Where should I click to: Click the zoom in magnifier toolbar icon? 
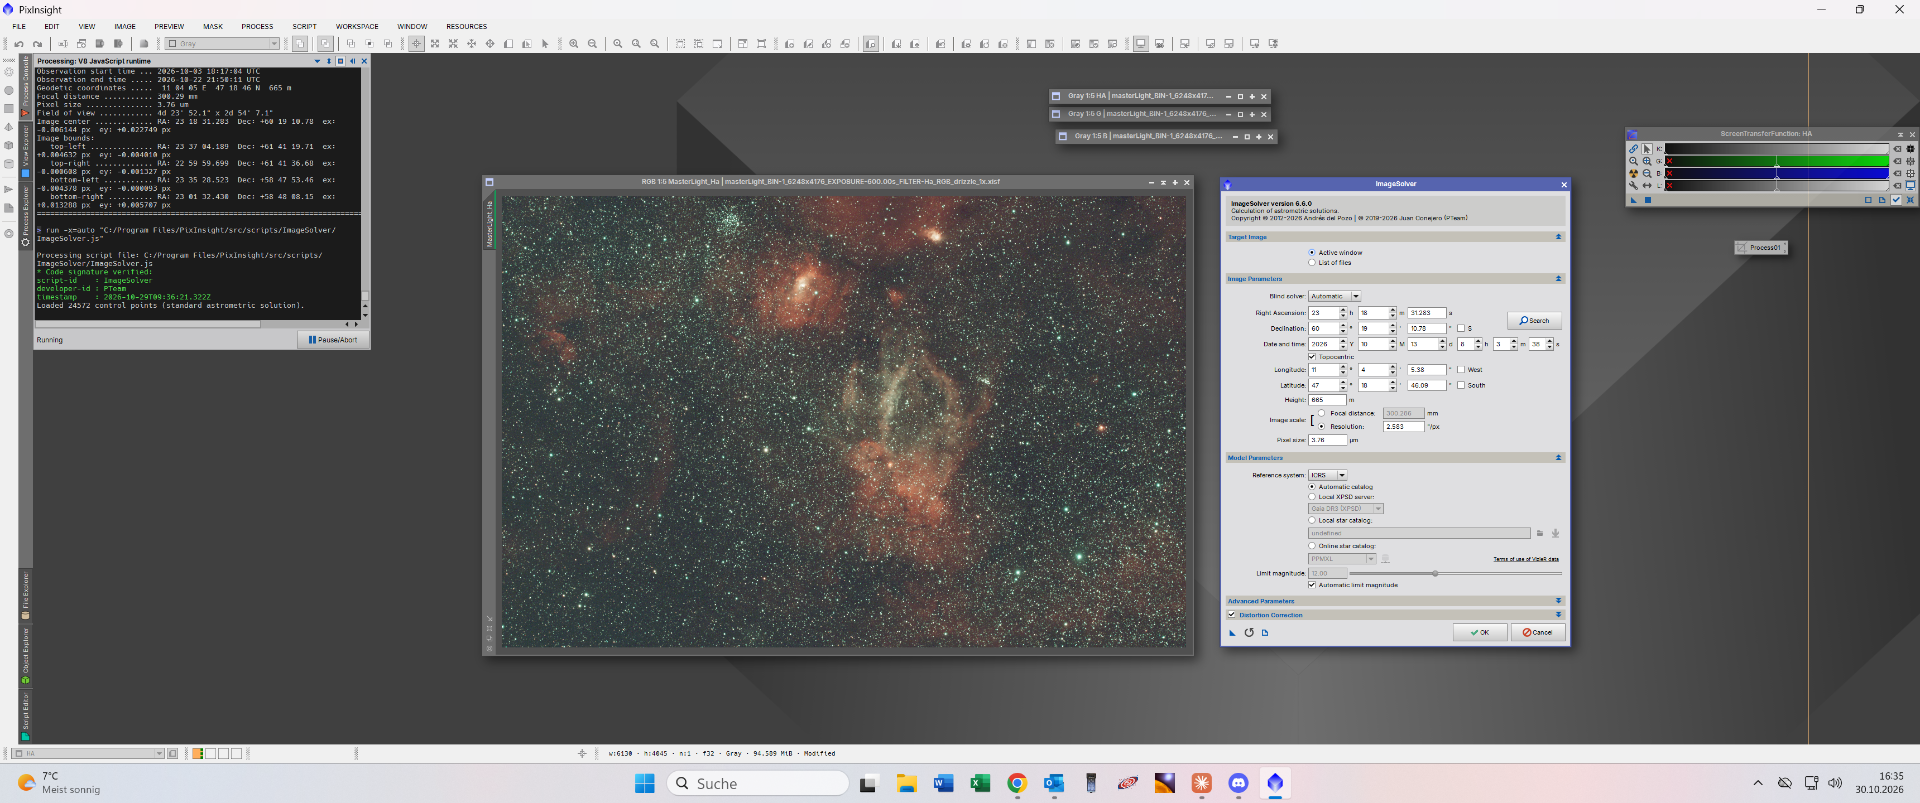(574, 44)
